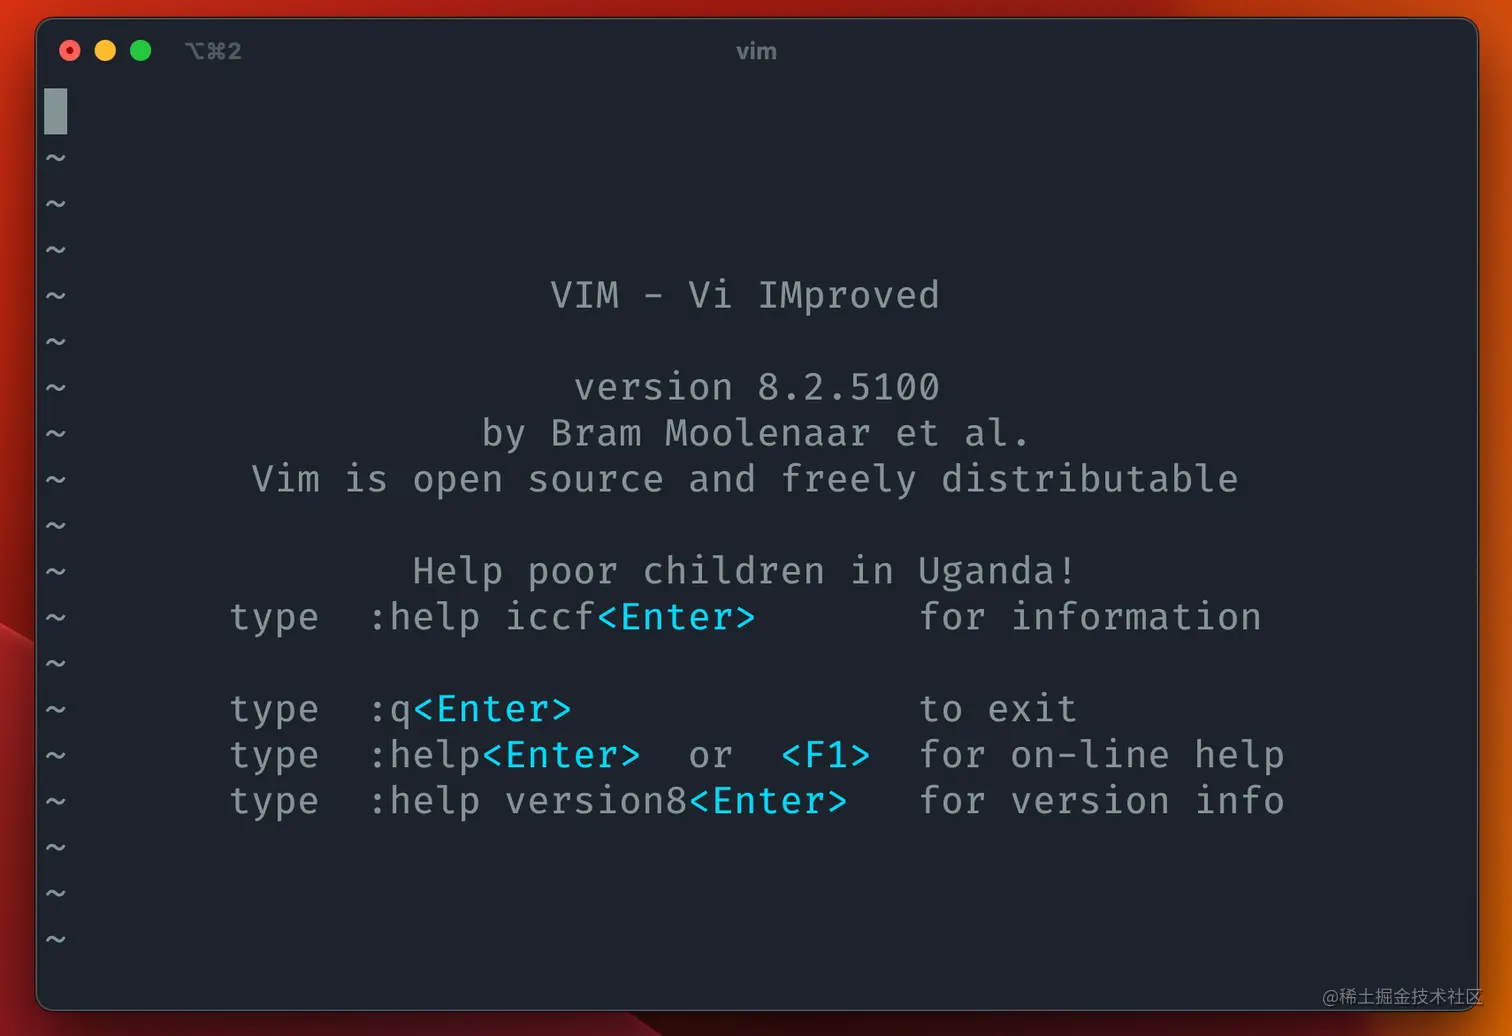Click 'Help poor children in Uganda!' line

point(745,571)
